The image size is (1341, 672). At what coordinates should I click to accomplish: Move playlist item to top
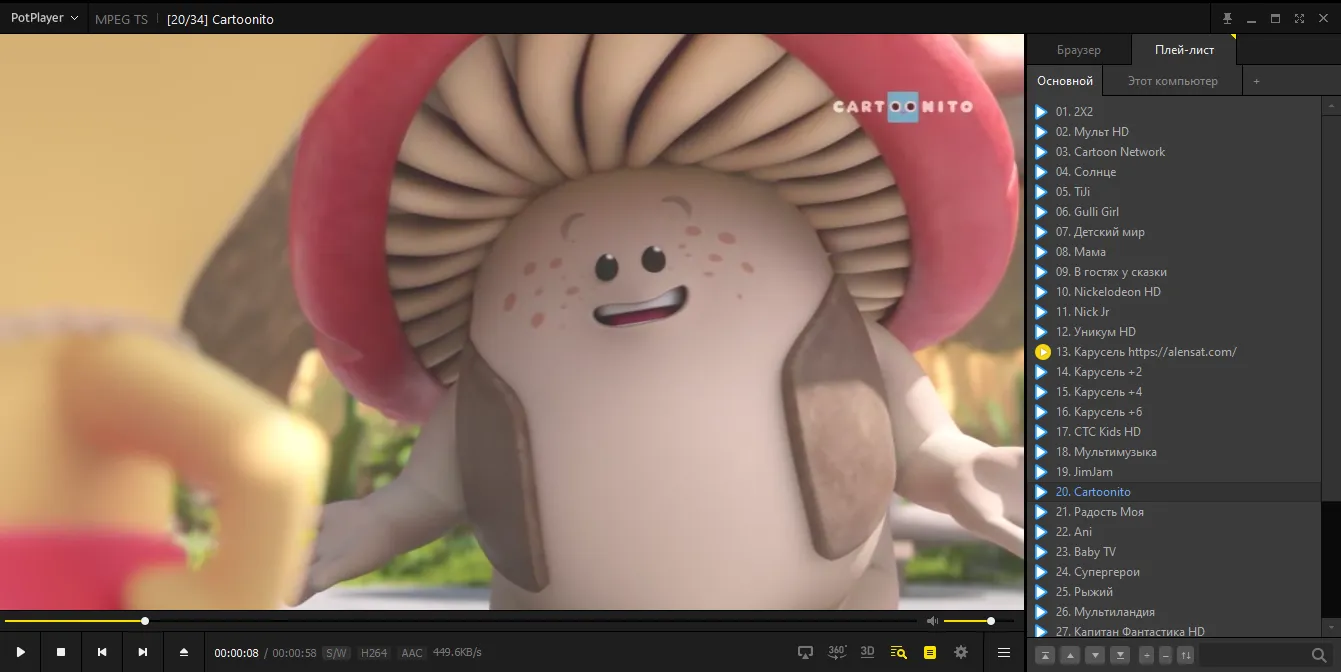[x=1045, y=655]
